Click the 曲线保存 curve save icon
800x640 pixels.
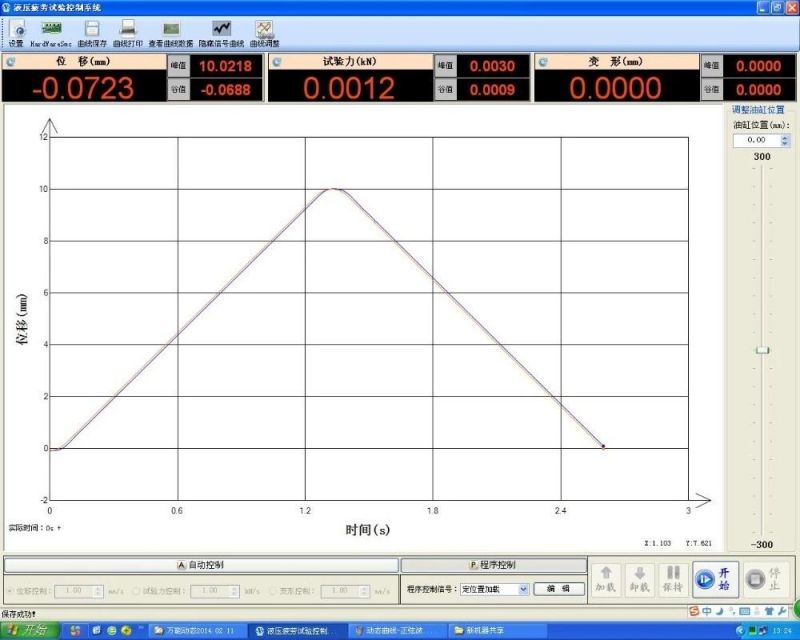tap(92, 33)
